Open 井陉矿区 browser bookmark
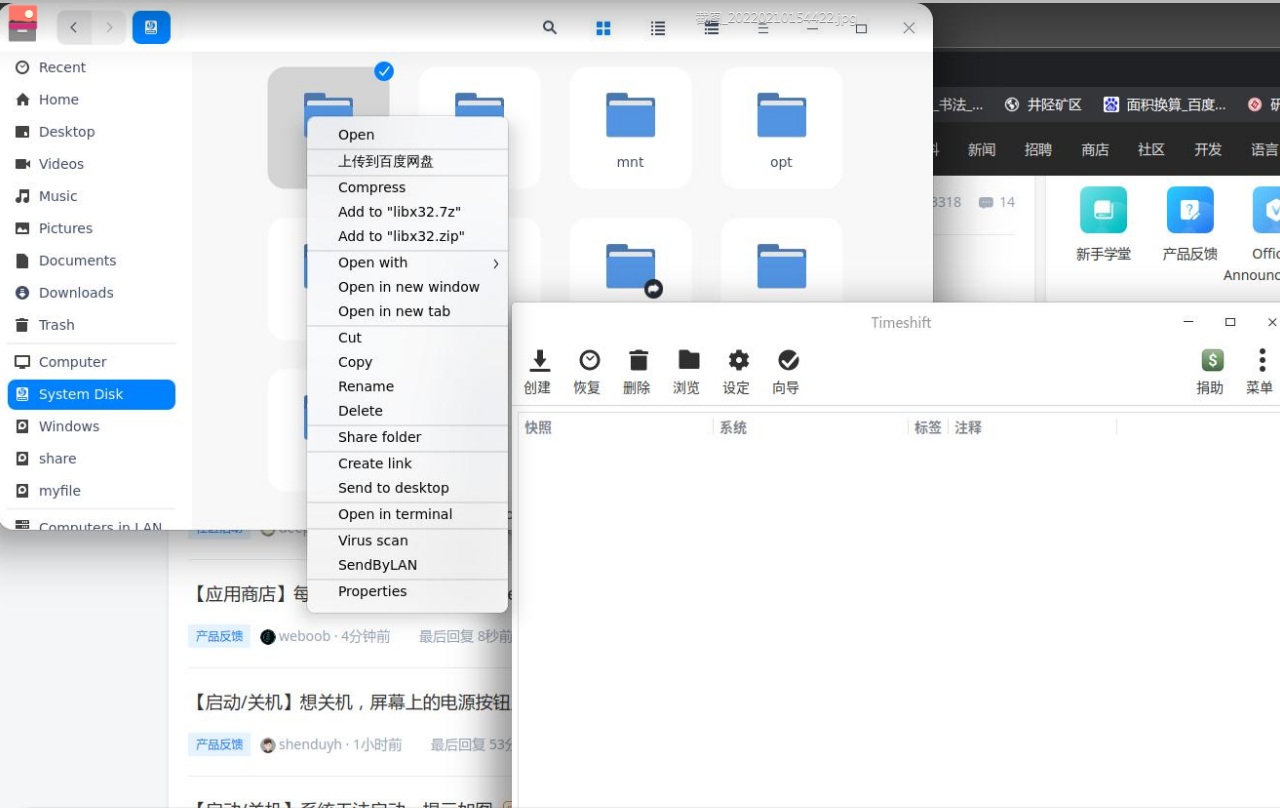The width and height of the screenshot is (1280, 808). pos(1043,104)
